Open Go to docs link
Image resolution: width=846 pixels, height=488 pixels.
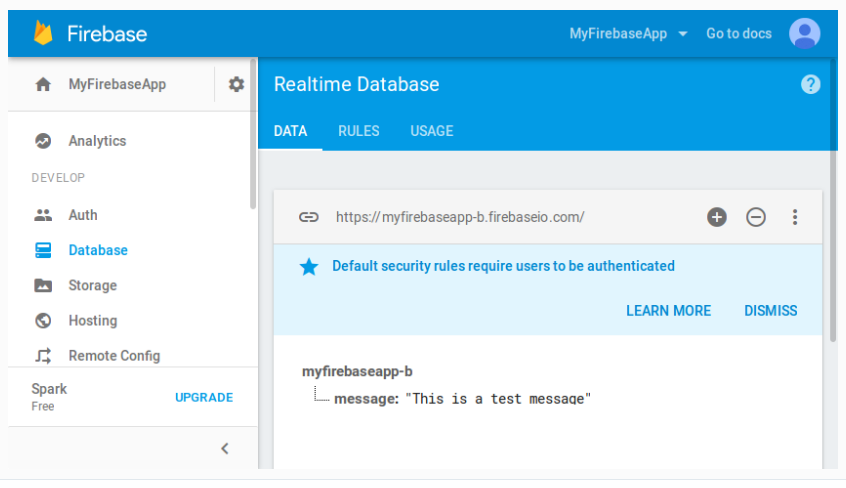click(738, 33)
